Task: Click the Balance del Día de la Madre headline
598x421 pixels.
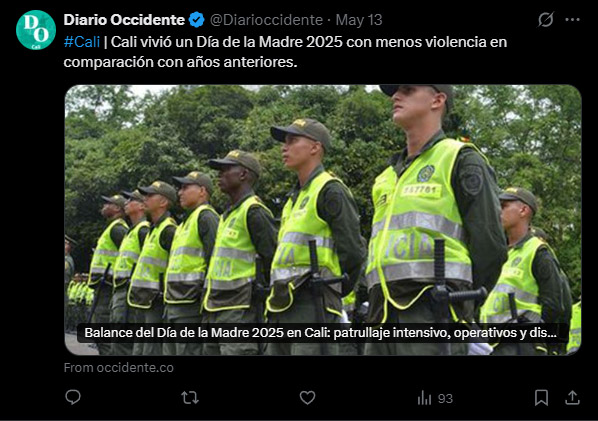Action: click(x=320, y=333)
